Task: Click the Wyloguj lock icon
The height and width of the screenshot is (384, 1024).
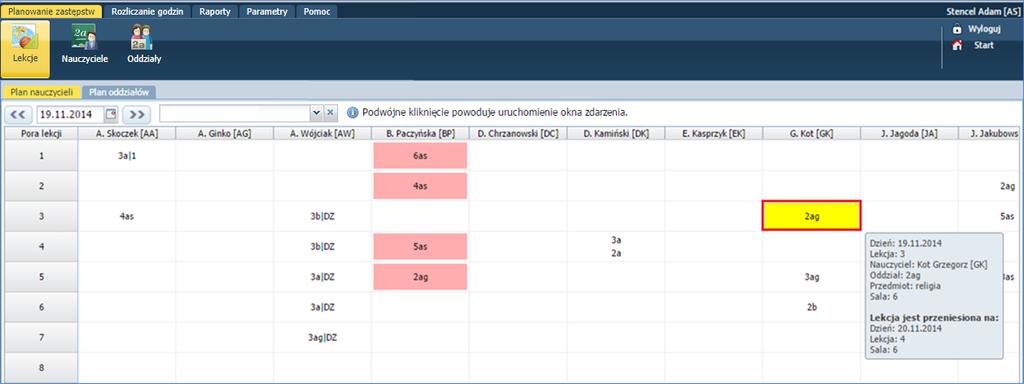Action: 957,29
